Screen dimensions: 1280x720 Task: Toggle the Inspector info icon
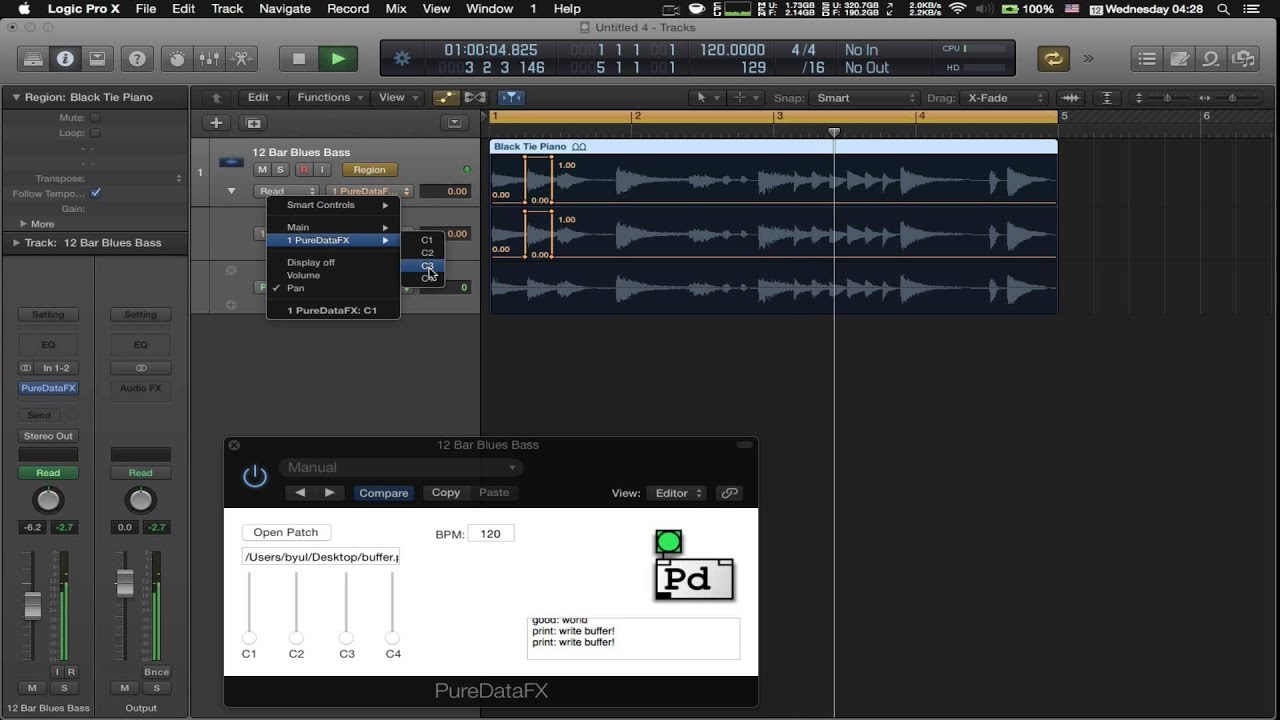click(x=65, y=58)
